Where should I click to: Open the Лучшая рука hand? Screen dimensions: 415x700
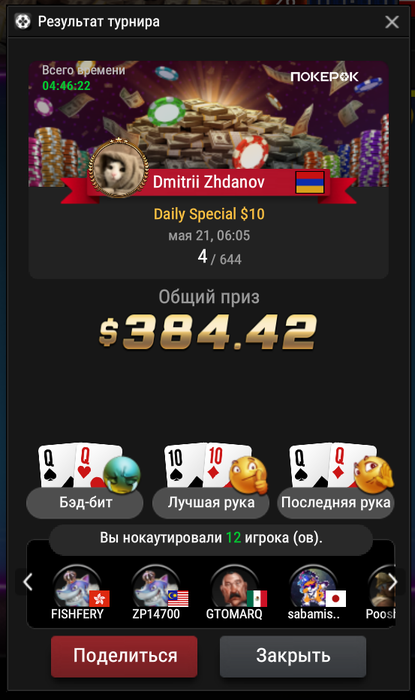point(211,503)
